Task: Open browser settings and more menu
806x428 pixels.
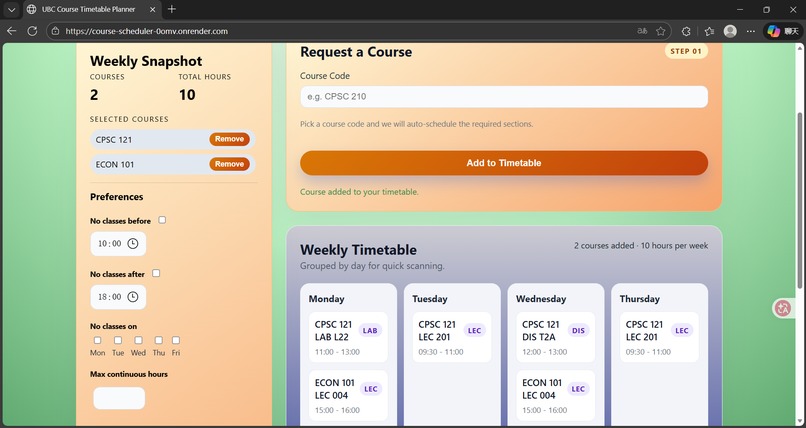Action: coord(751,31)
